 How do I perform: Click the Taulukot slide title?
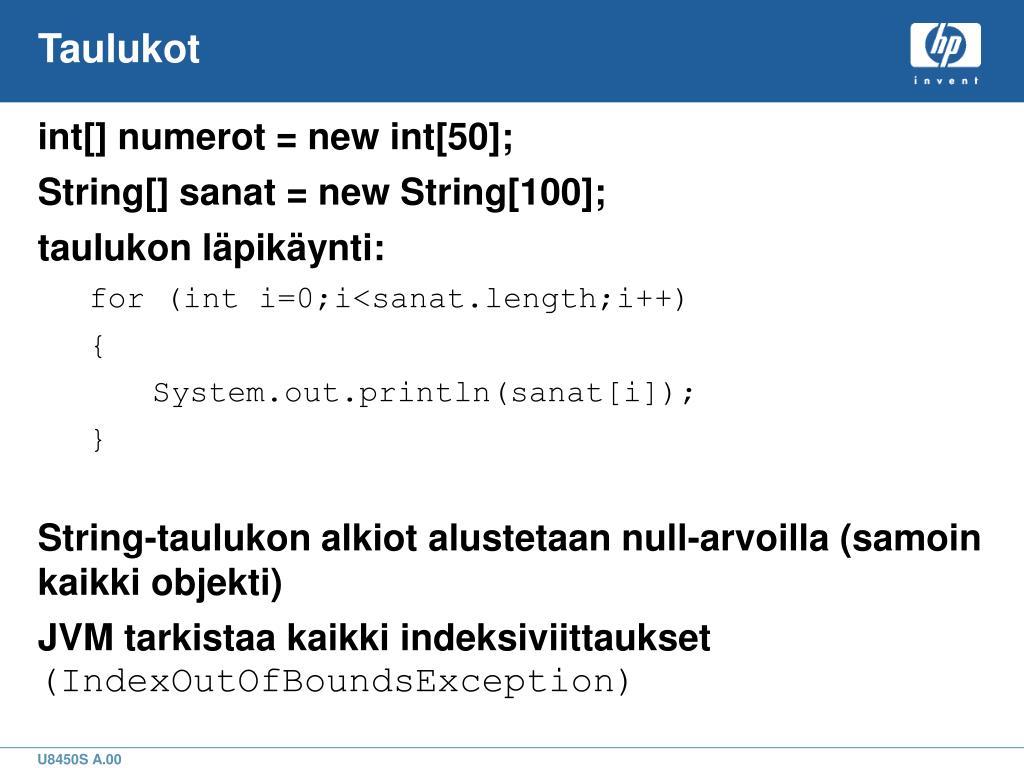119,49
